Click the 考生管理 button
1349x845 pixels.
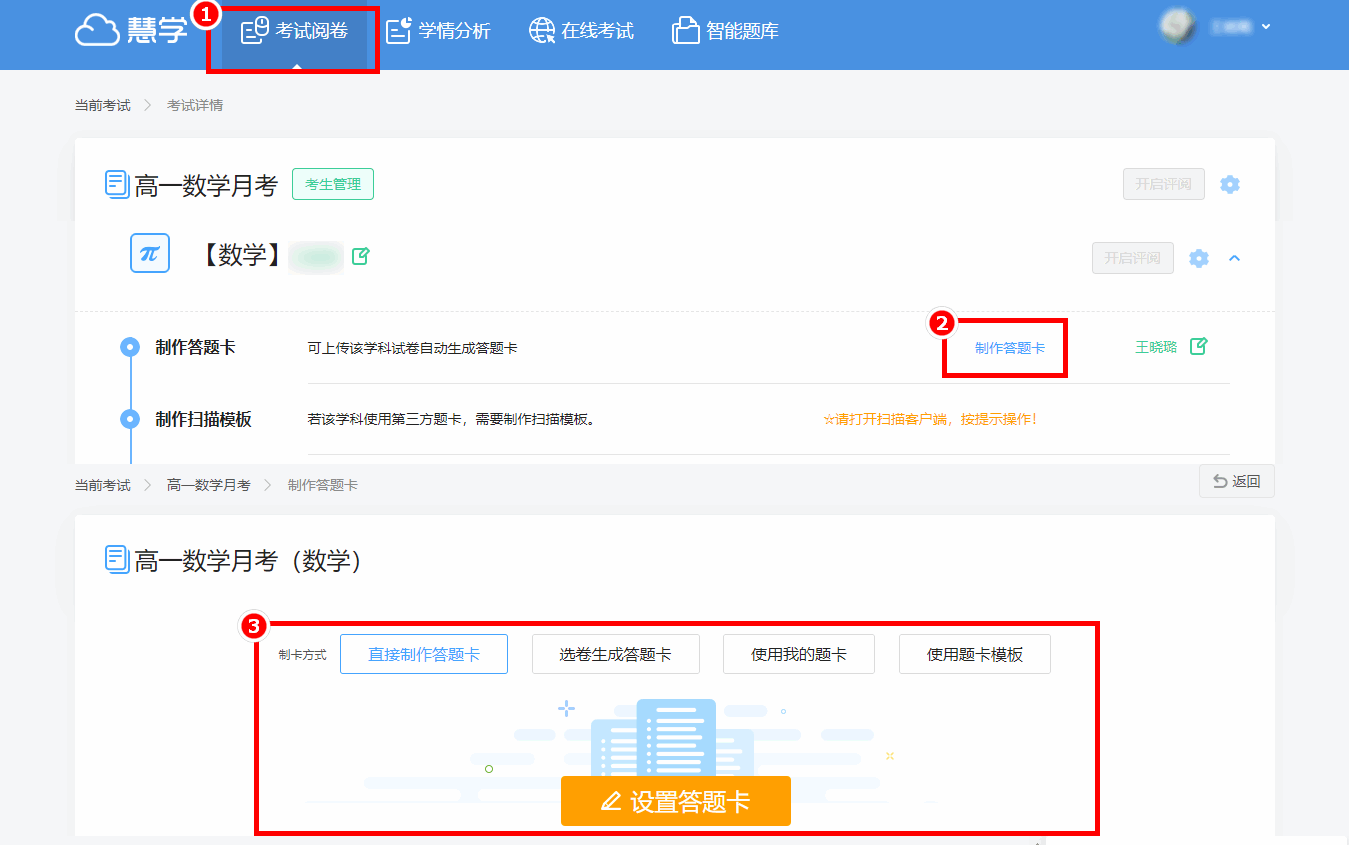(x=333, y=184)
